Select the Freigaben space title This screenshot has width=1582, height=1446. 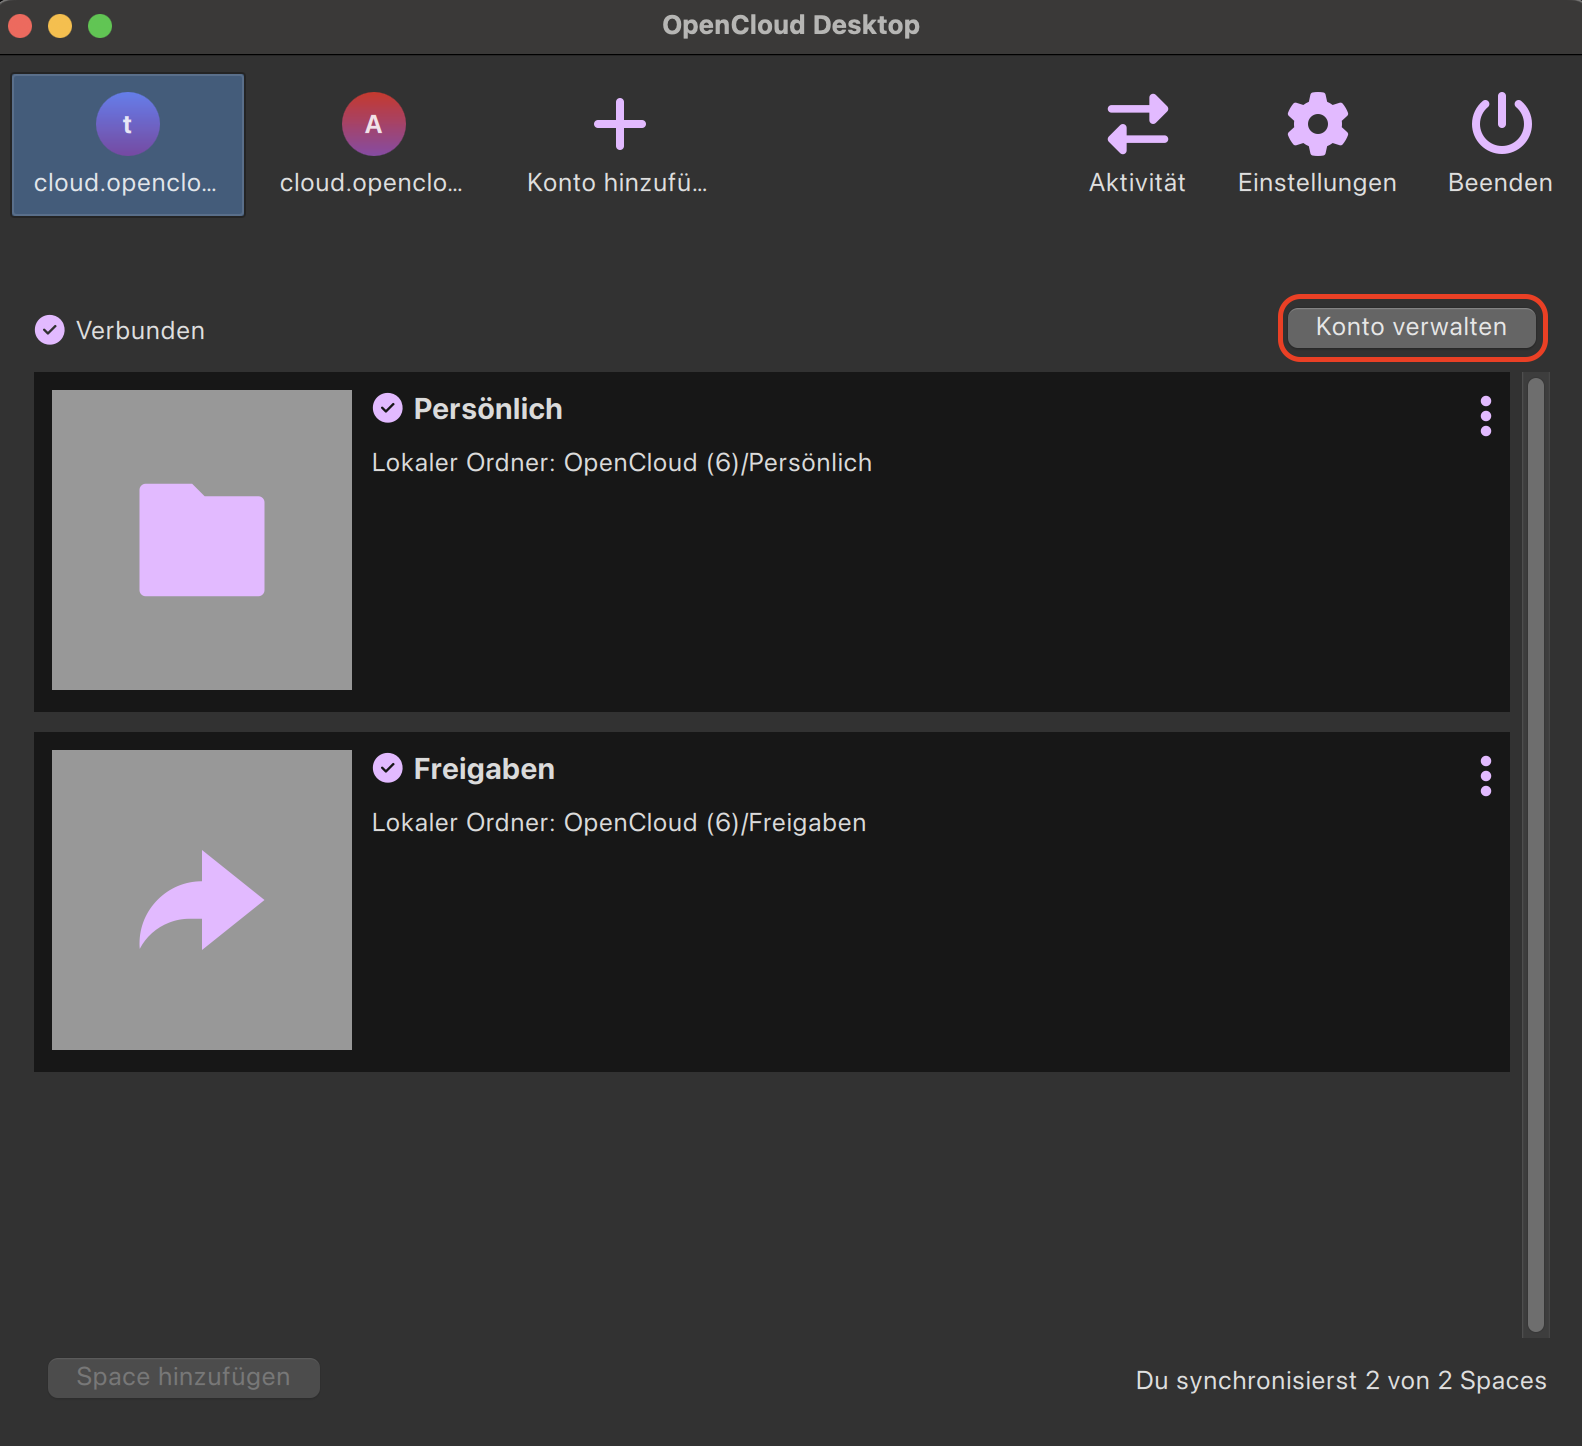(x=484, y=769)
